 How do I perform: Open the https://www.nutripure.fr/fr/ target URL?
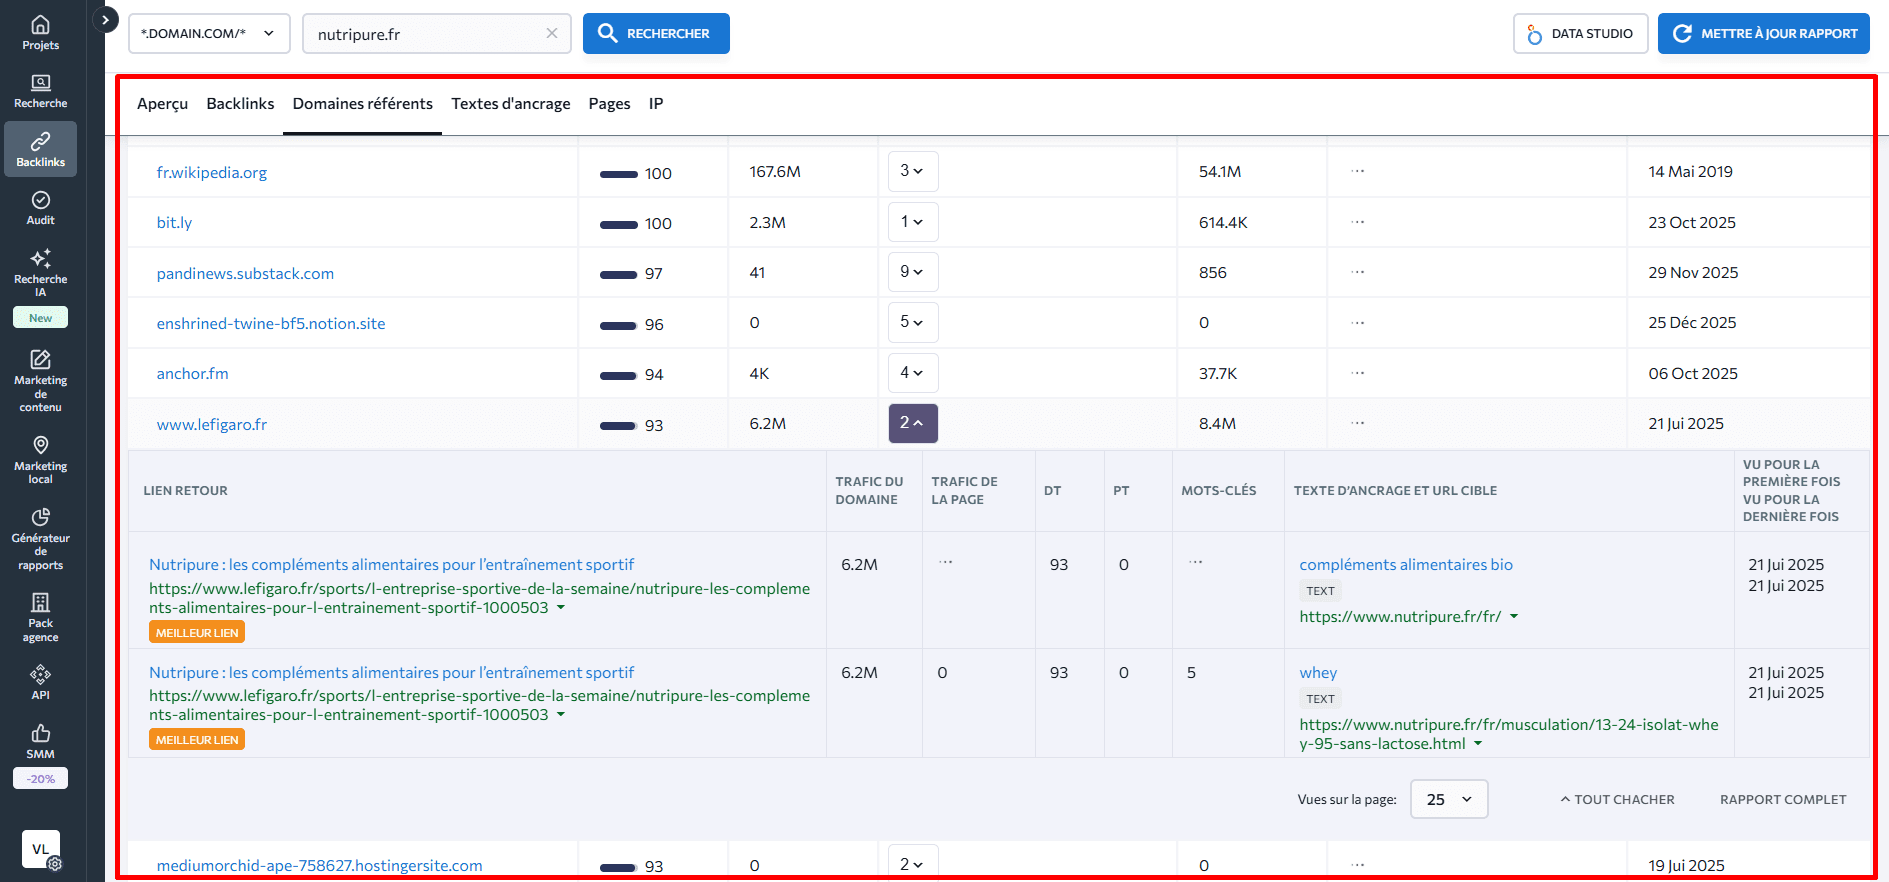[x=1400, y=616]
